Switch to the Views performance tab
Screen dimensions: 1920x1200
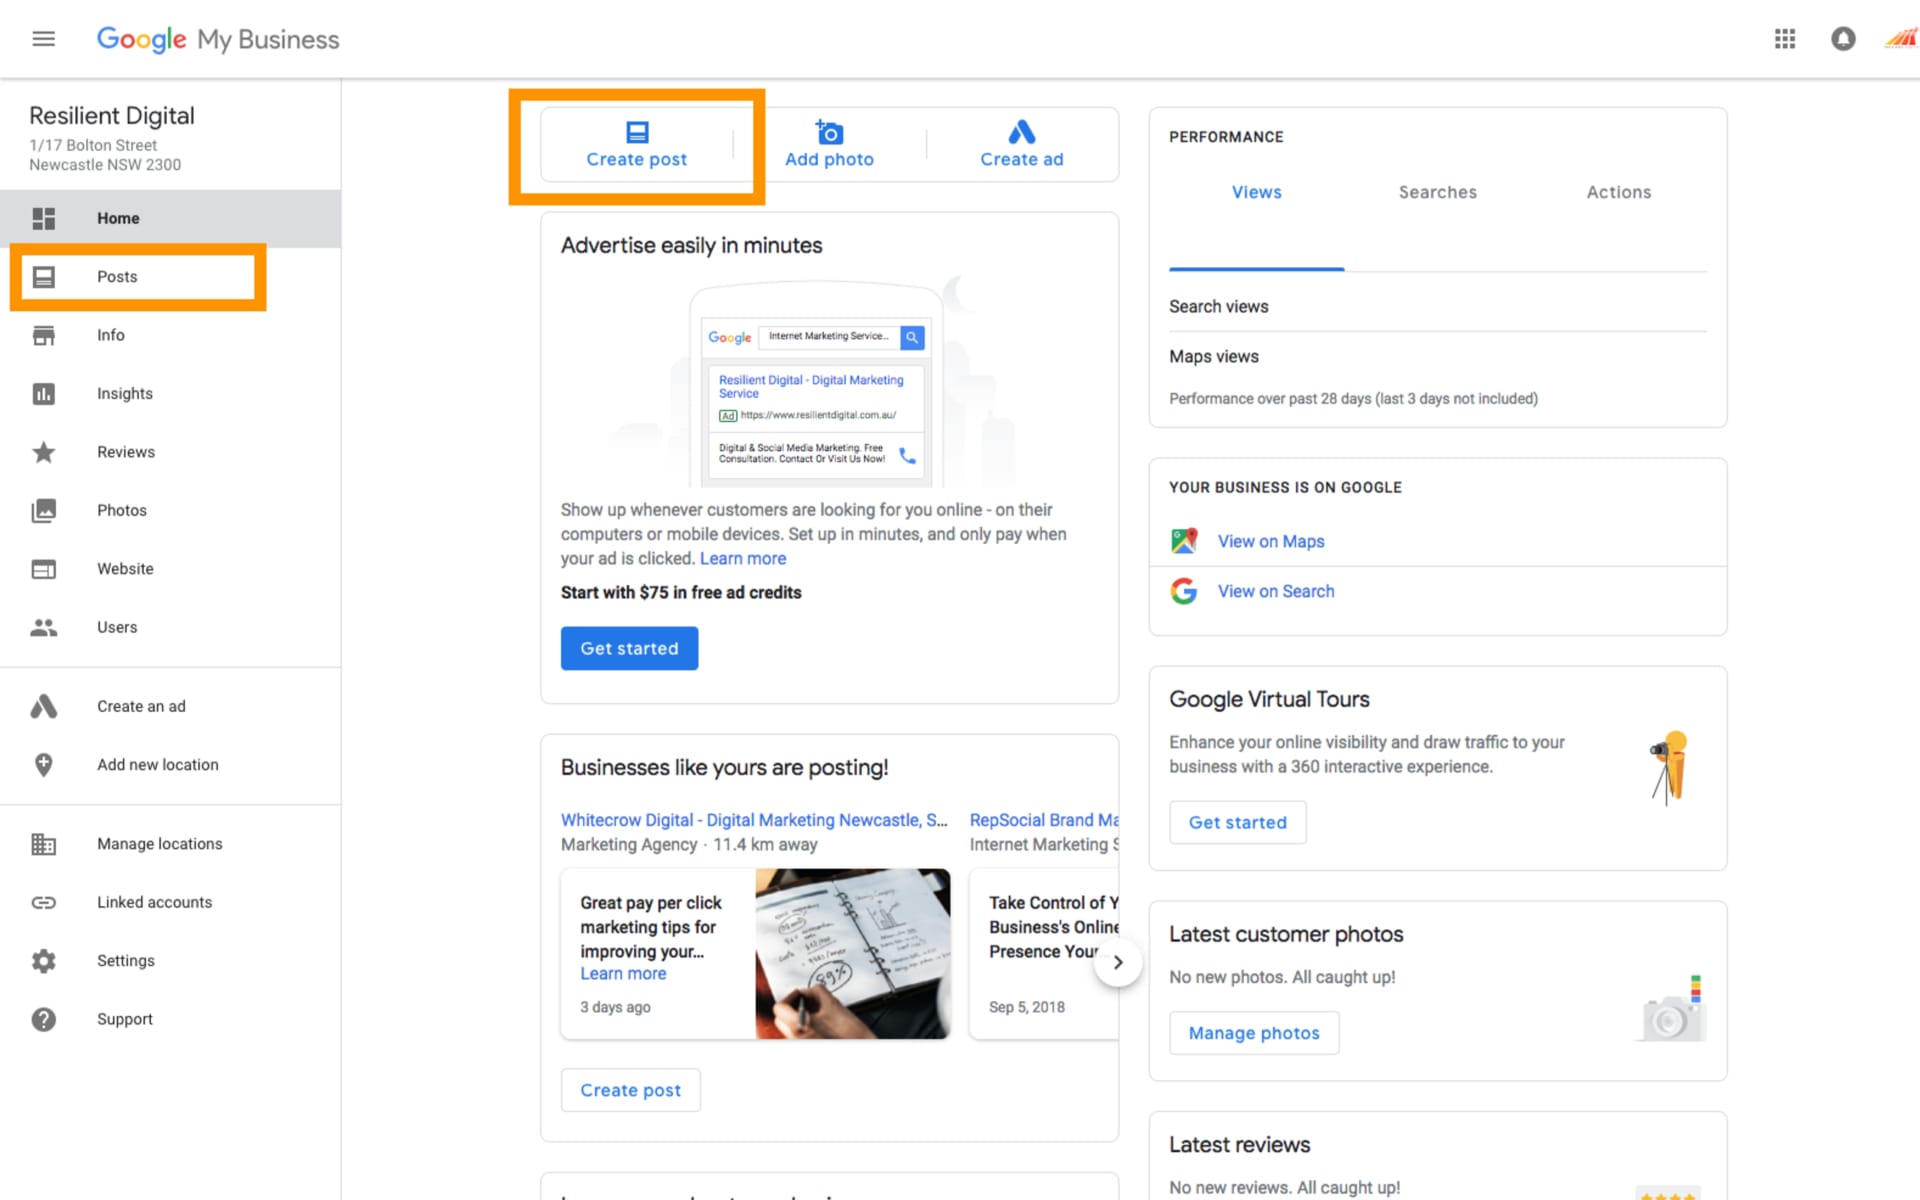(1256, 192)
